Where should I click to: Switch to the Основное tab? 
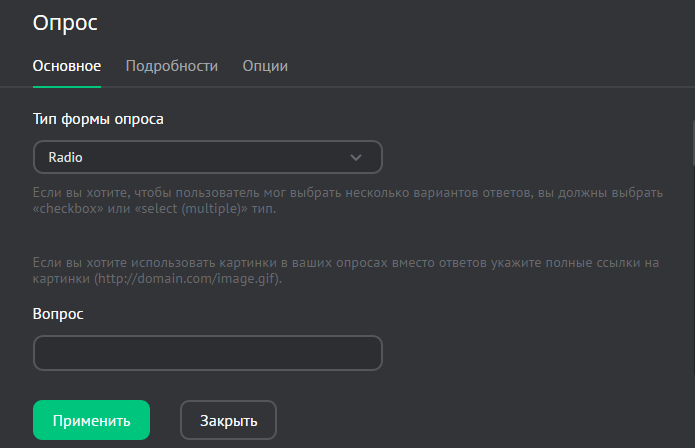[67, 66]
